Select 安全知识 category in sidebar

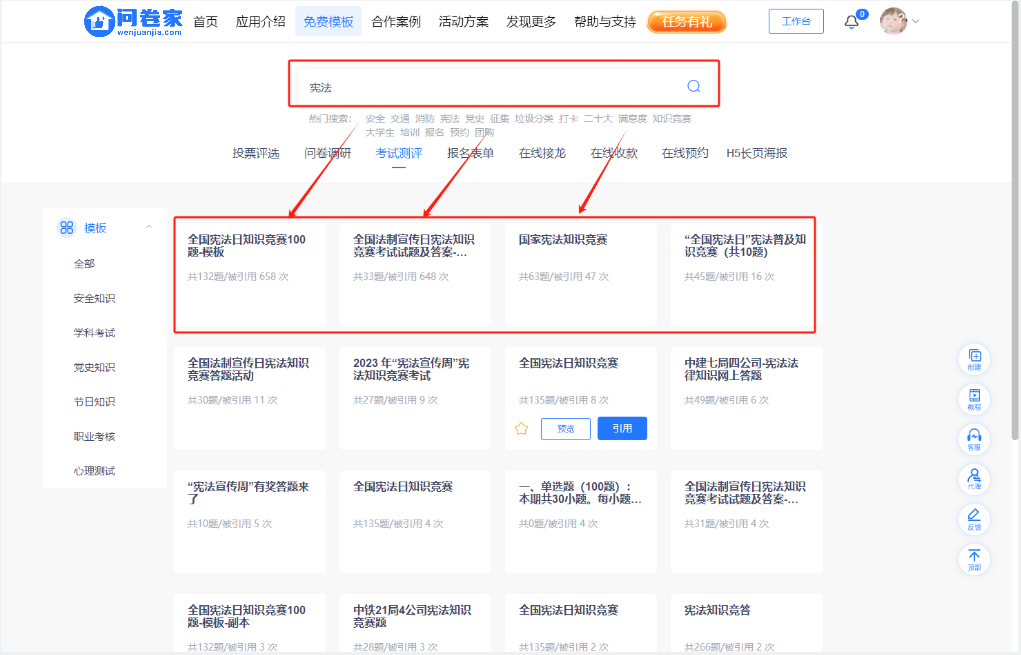coord(94,298)
